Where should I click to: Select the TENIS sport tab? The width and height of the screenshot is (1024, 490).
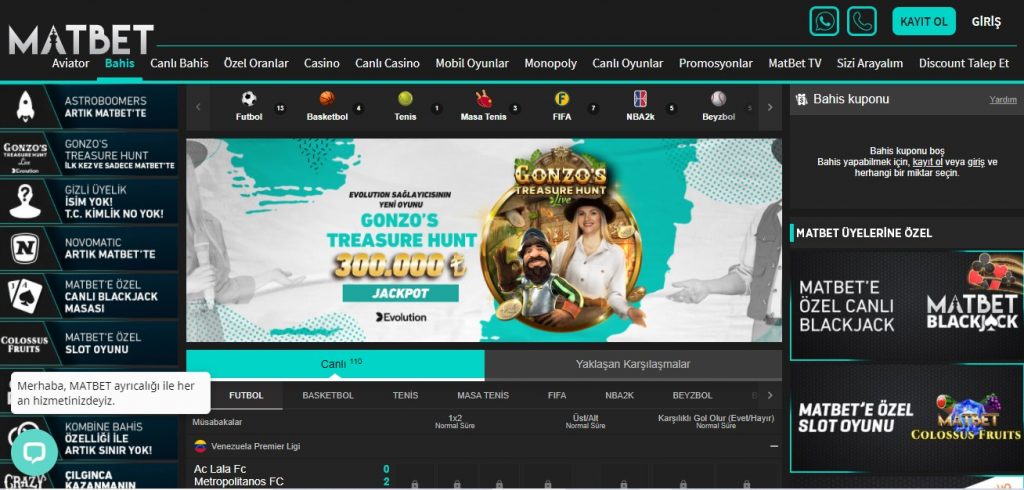coord(406,395)
